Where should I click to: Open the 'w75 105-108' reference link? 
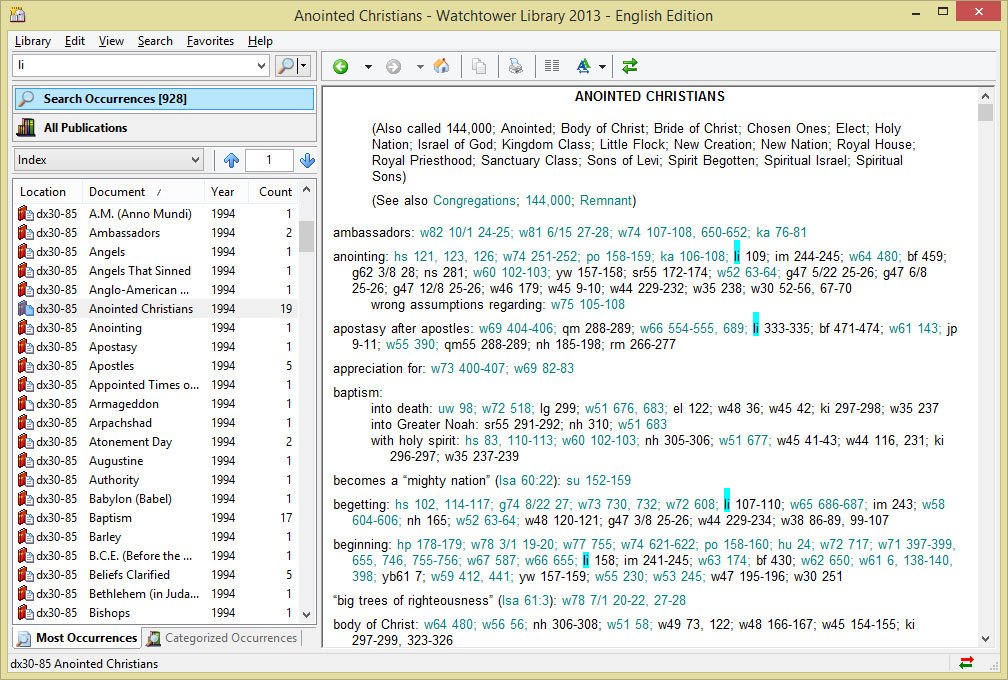(588, 305)
